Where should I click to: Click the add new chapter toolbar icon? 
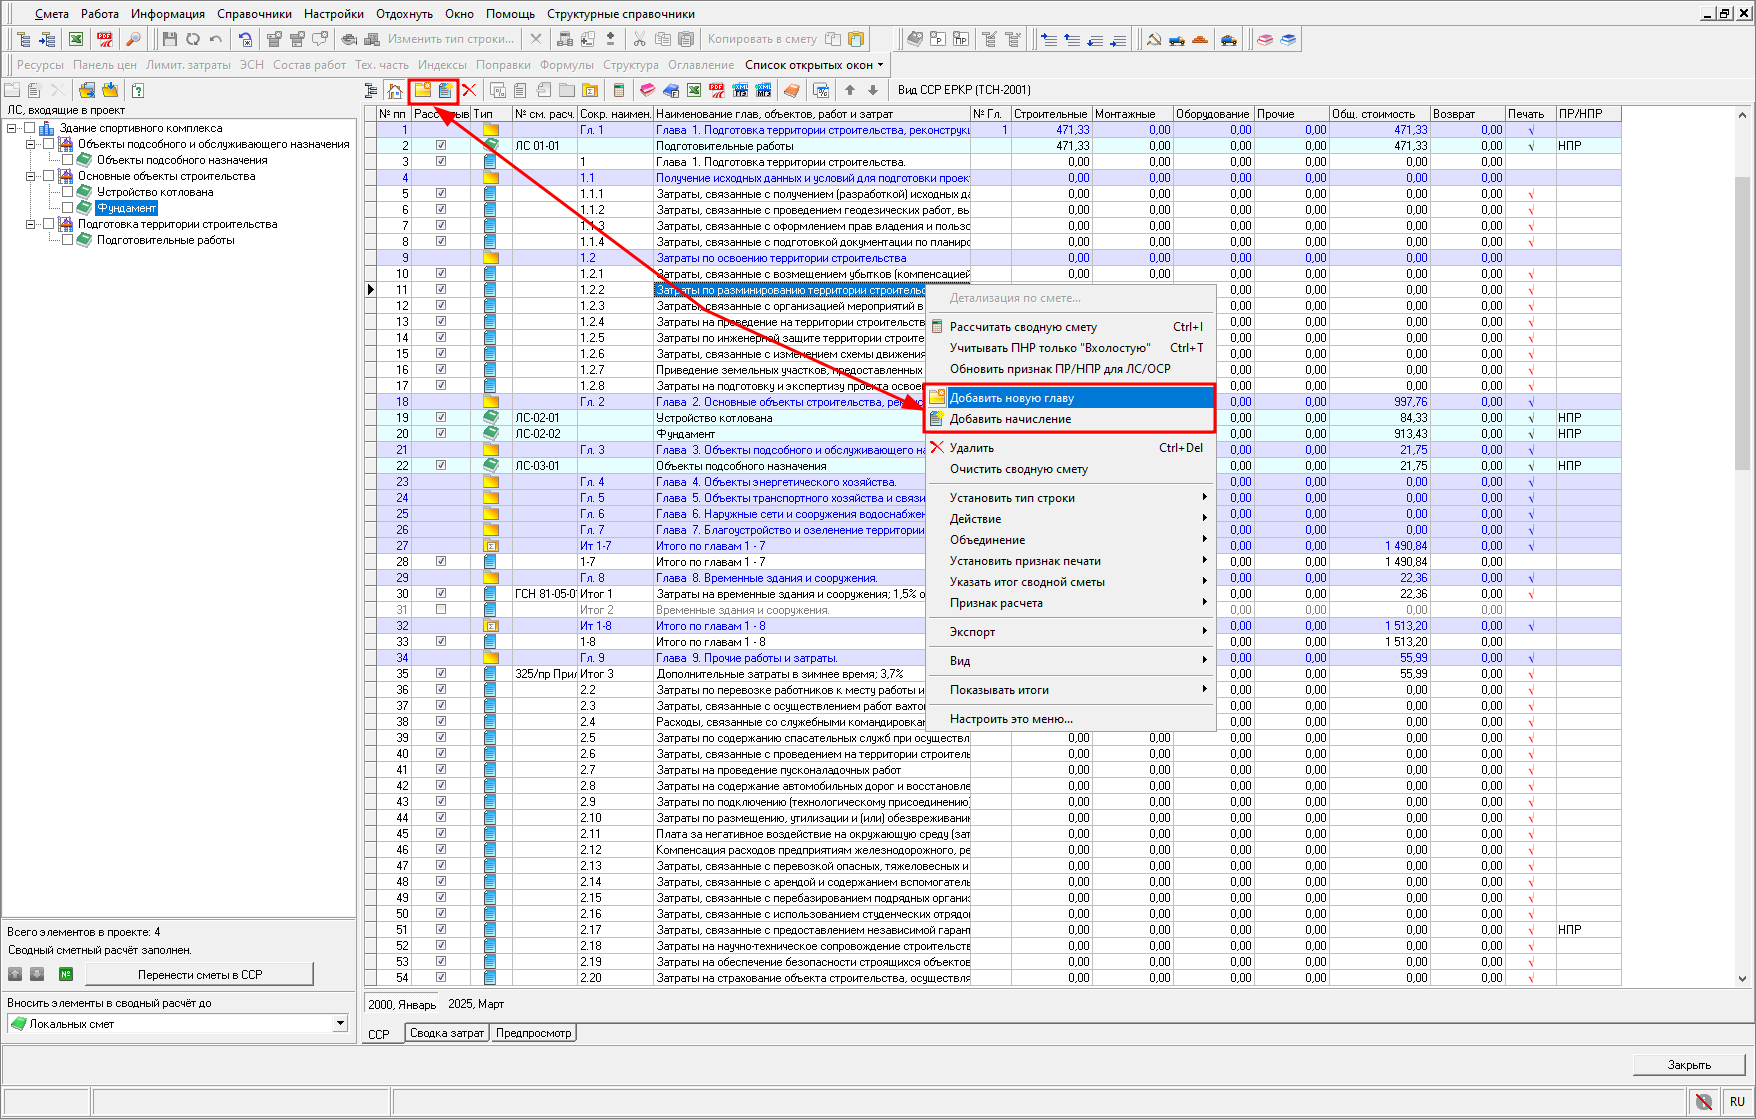(422, 90)
